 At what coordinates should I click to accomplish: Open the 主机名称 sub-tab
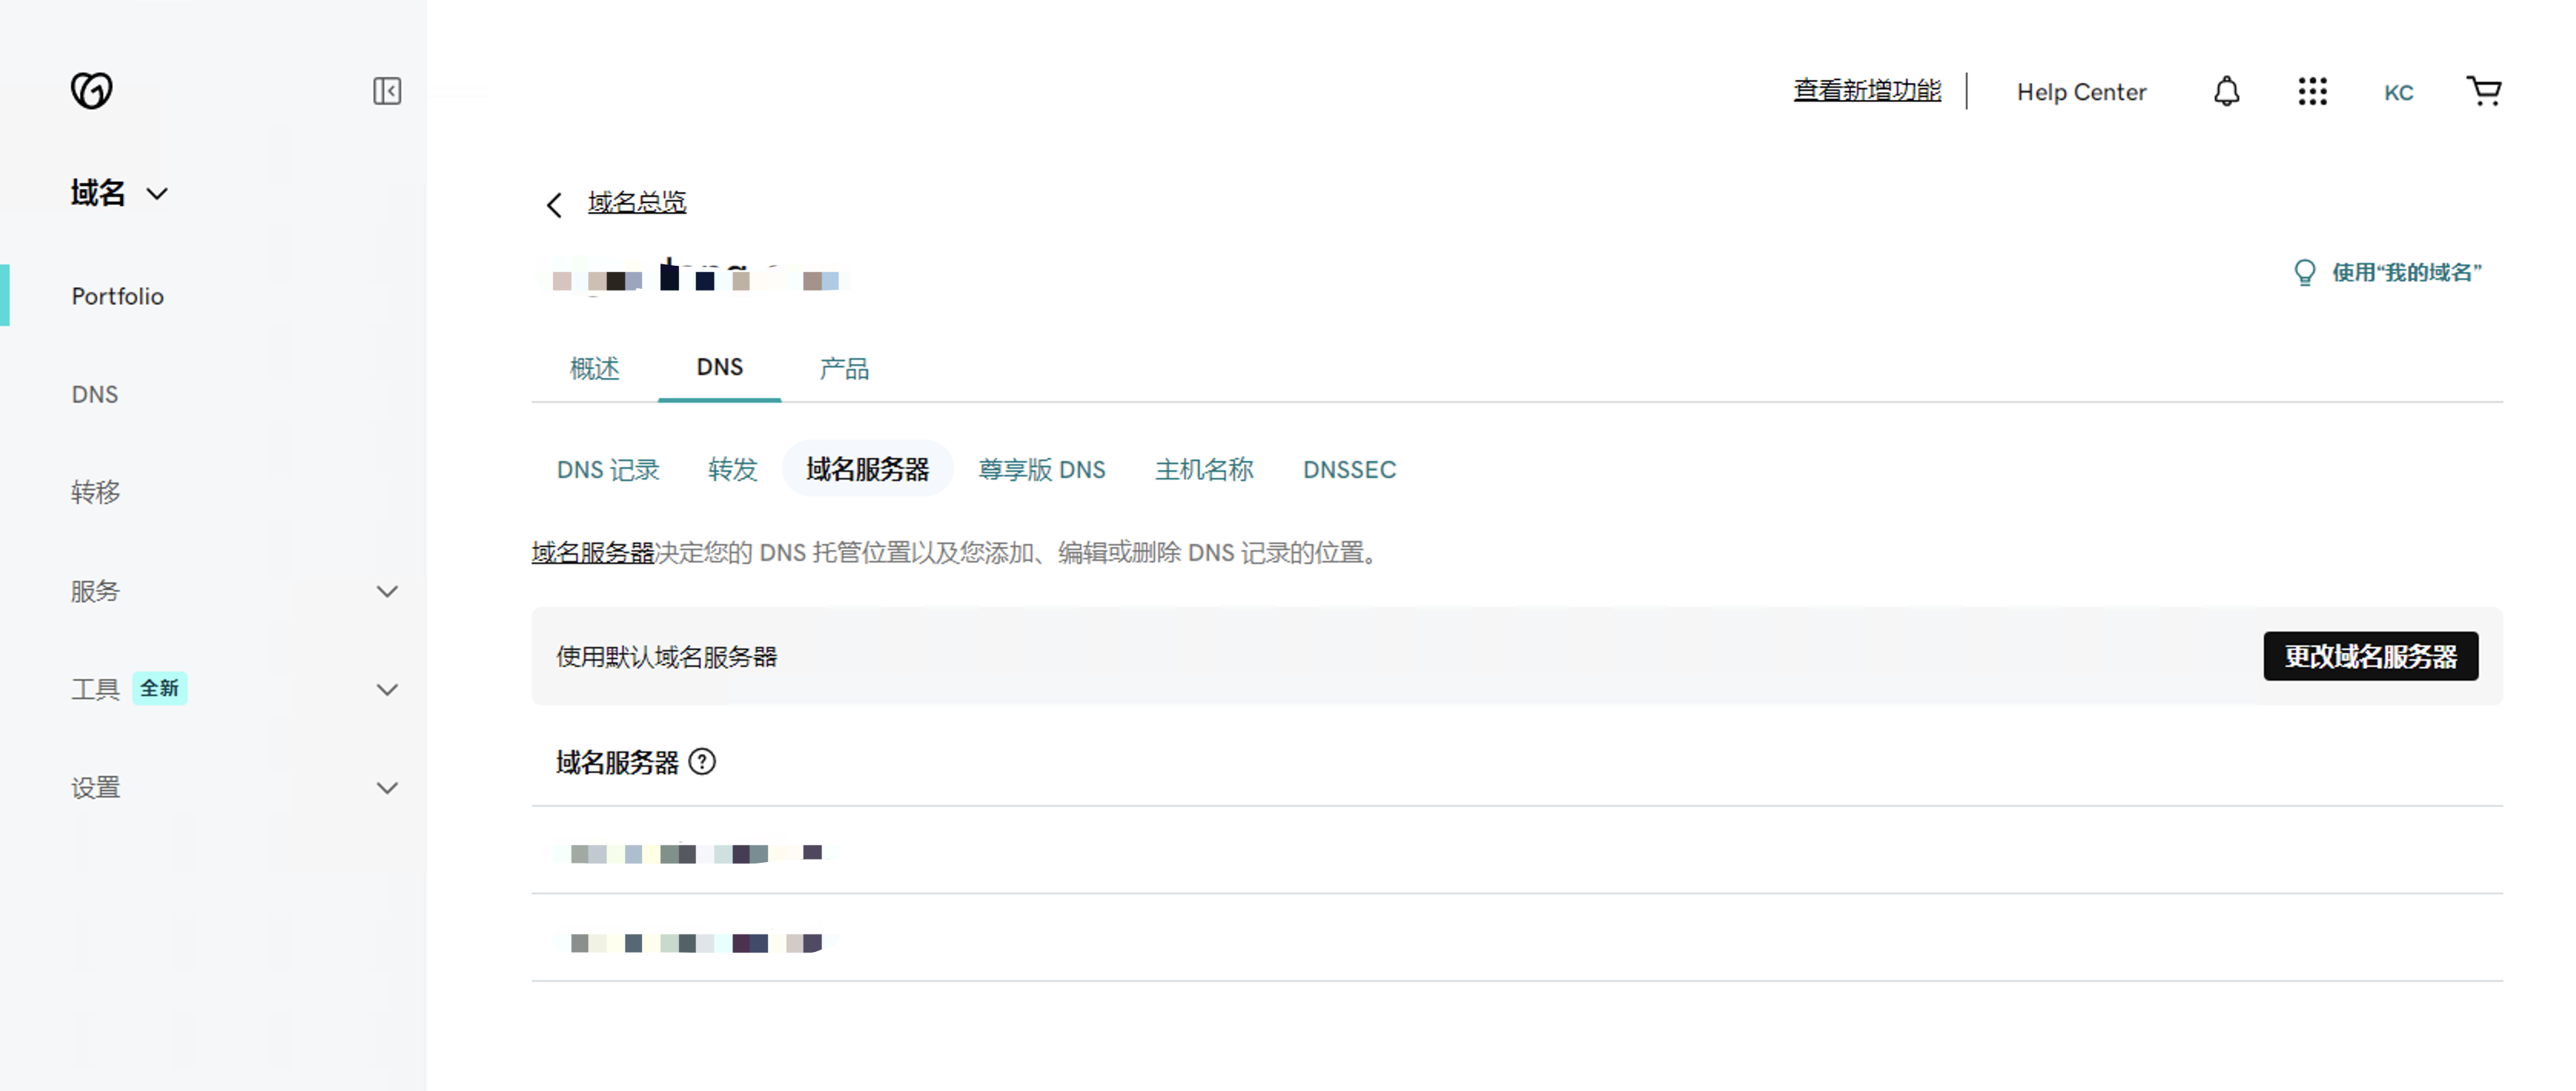pos(1204,469)
